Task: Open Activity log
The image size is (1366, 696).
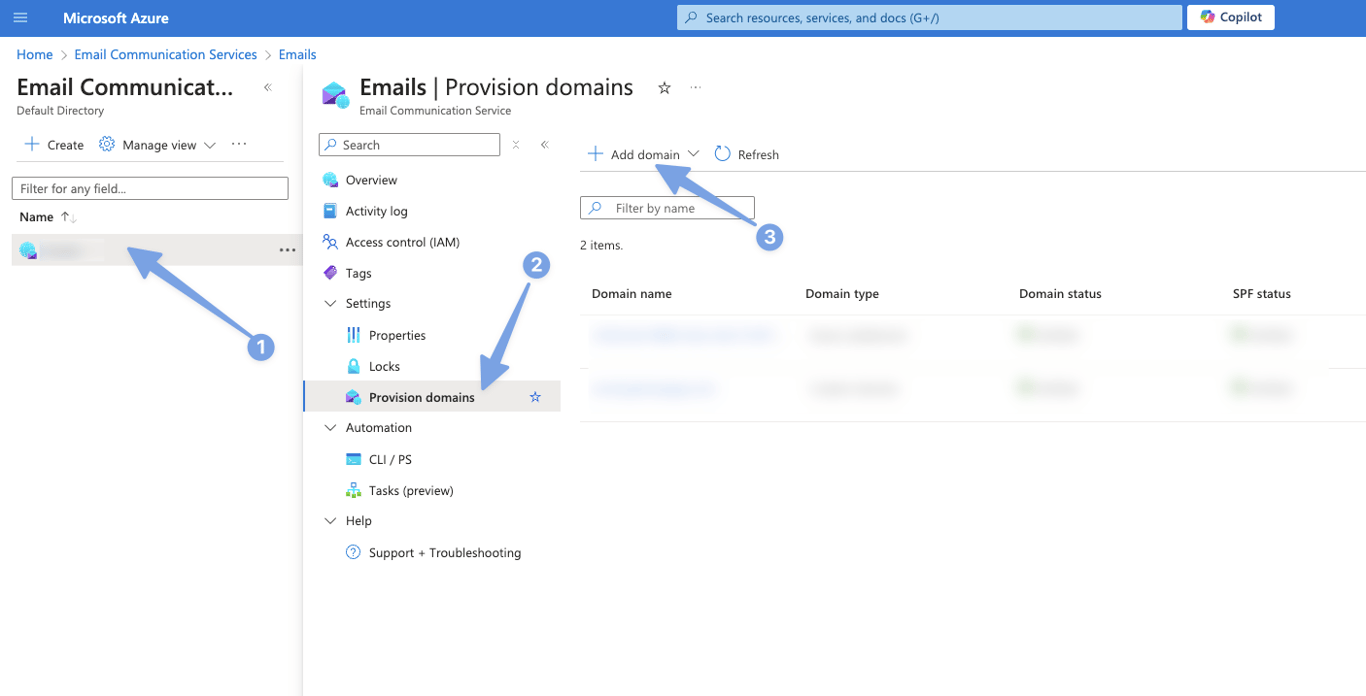Action: (x=376, y=211)
